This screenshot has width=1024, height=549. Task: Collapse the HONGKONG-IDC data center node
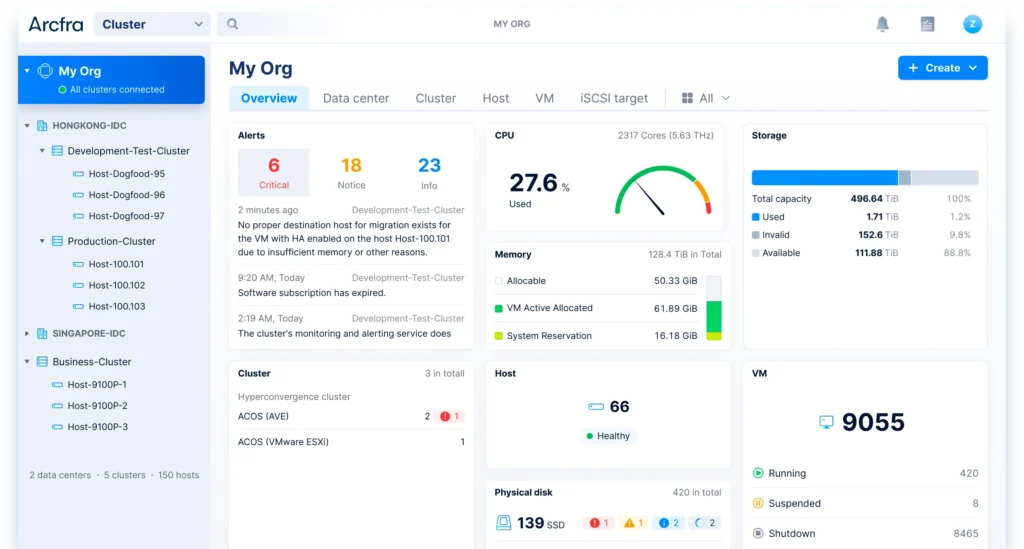point(27,126)
